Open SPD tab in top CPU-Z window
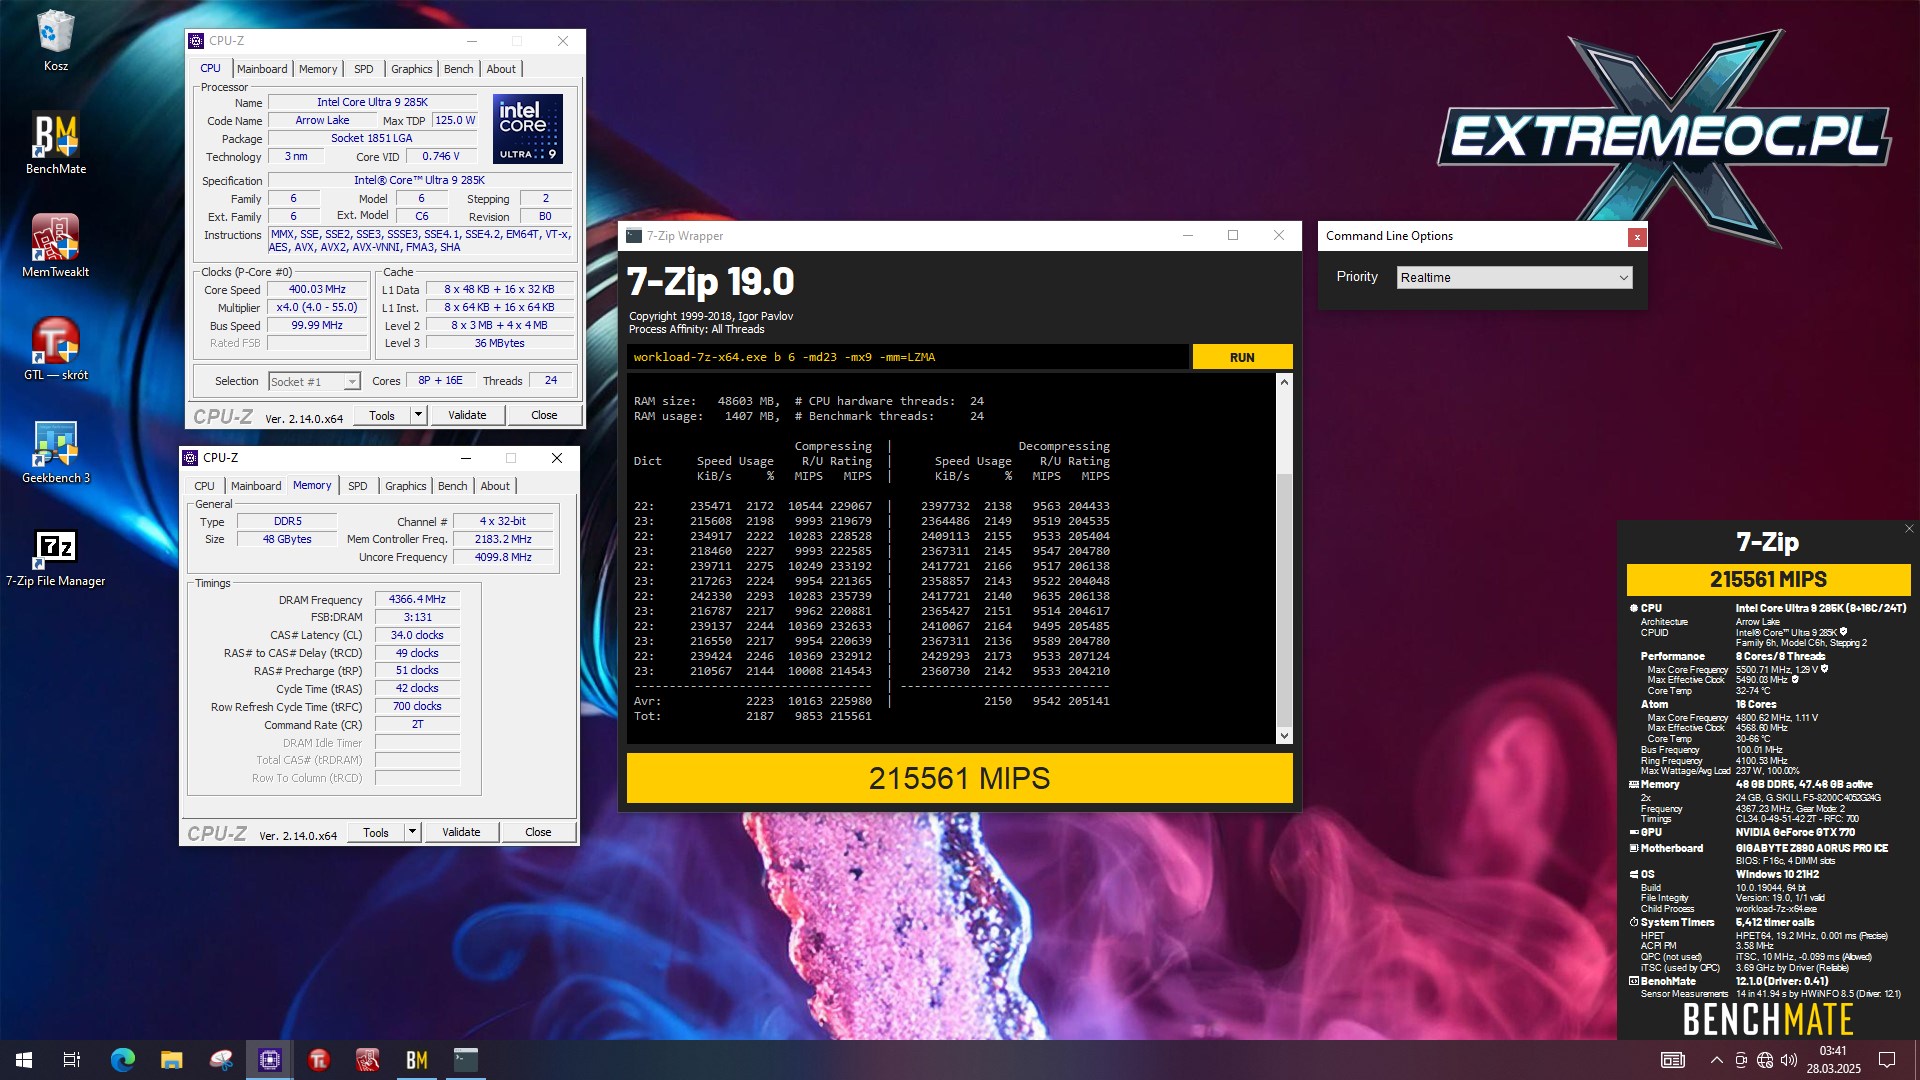The height and width of the screenshot is (1080, 1920). (x=364, y=69)
